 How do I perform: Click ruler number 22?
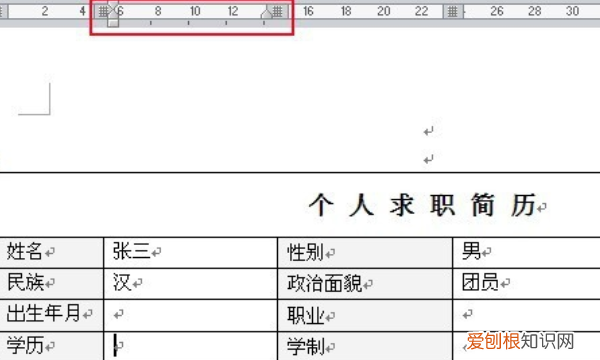(x=421, y=11)
